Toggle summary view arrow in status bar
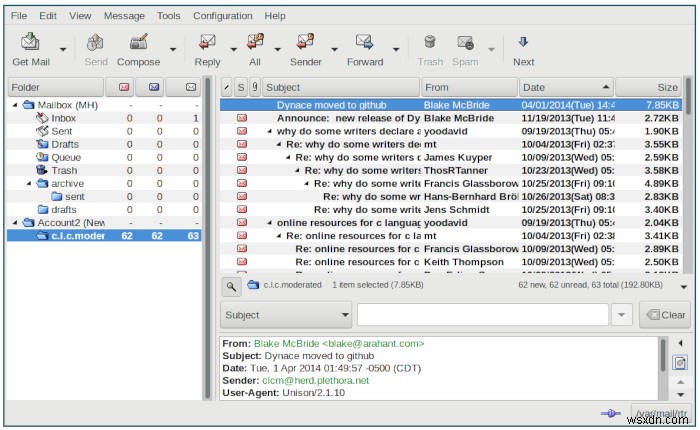This screenshot has height=430, width=700. [x=684, y=287]
